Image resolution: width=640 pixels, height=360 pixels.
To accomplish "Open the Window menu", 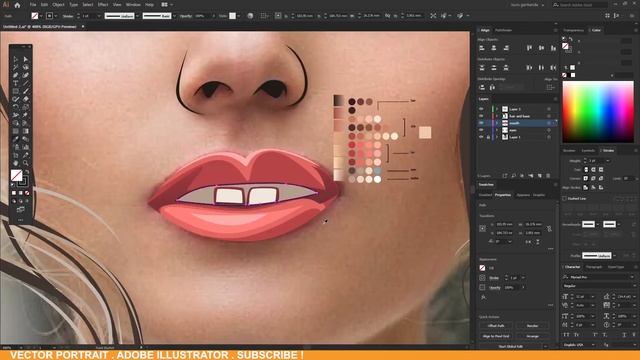I will click(x=133, y=5).
